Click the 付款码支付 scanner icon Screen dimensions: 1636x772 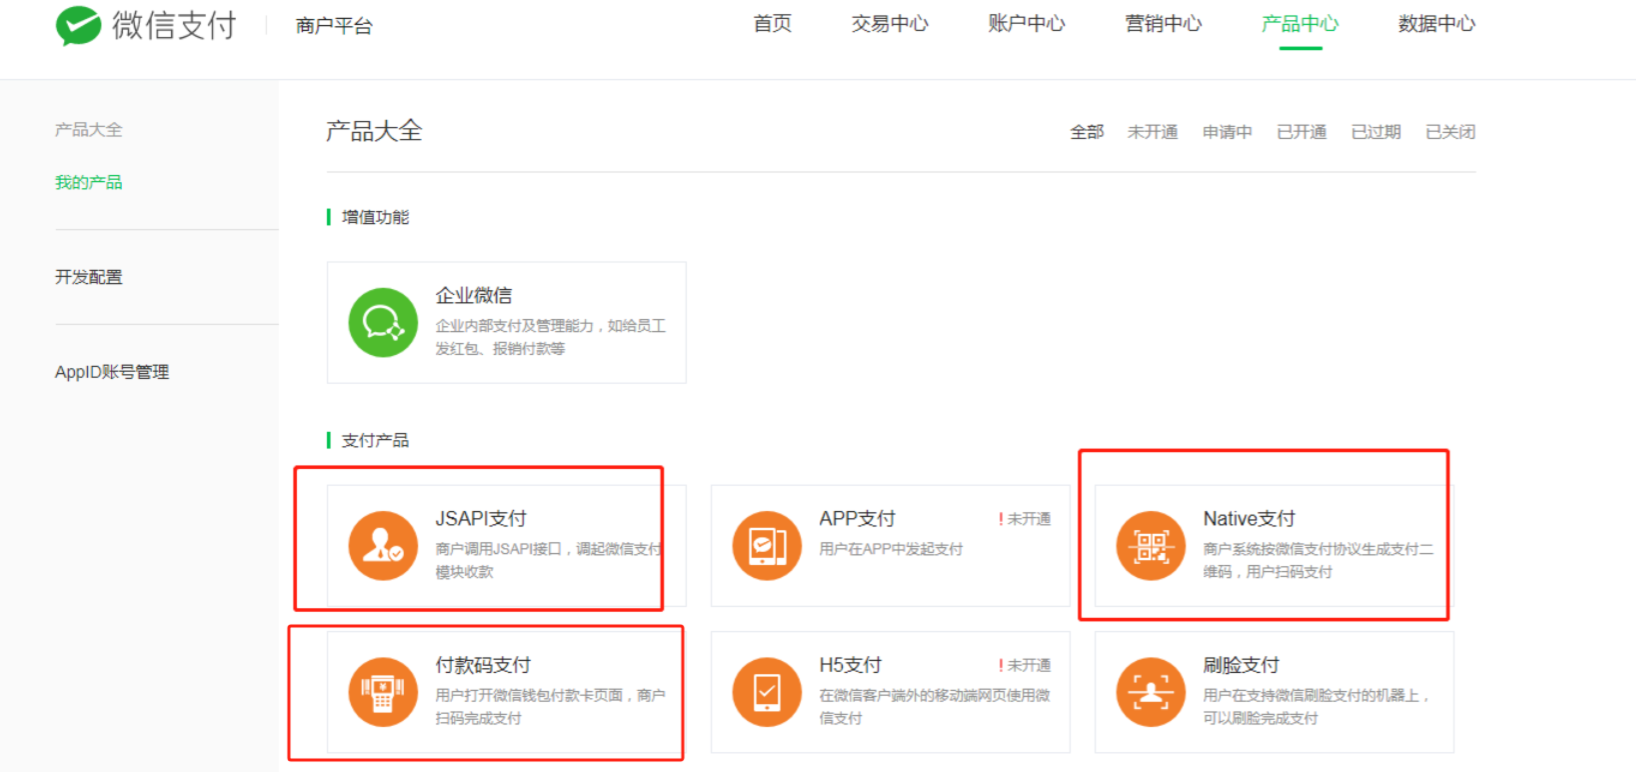click(x=383, y=692)
